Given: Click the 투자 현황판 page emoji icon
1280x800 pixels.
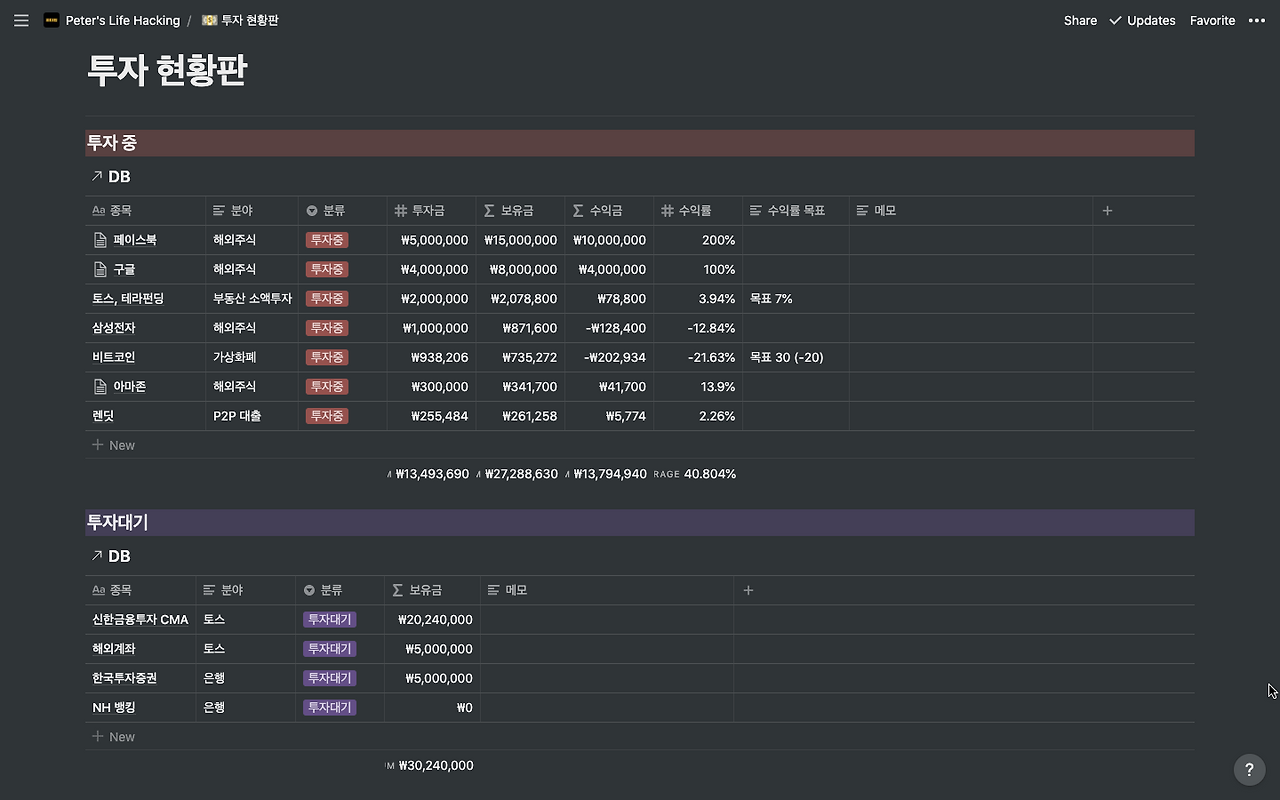Looking at the screenshot, I should [209, 20].
